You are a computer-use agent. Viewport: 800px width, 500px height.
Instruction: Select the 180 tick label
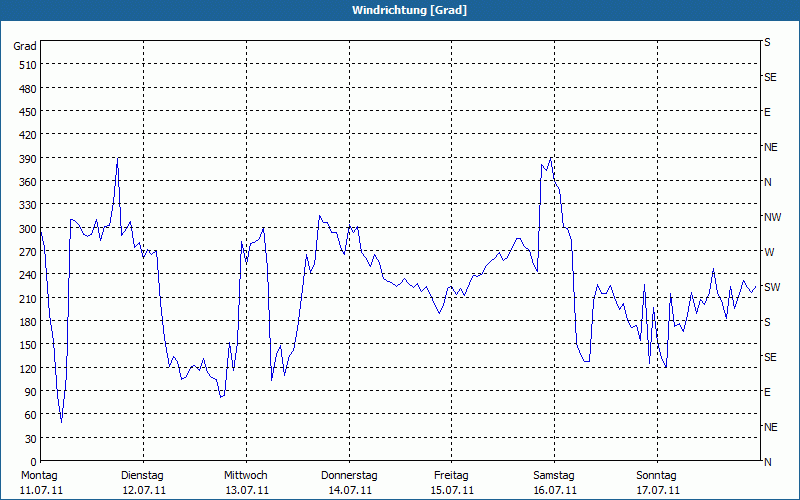coord(29,322)
